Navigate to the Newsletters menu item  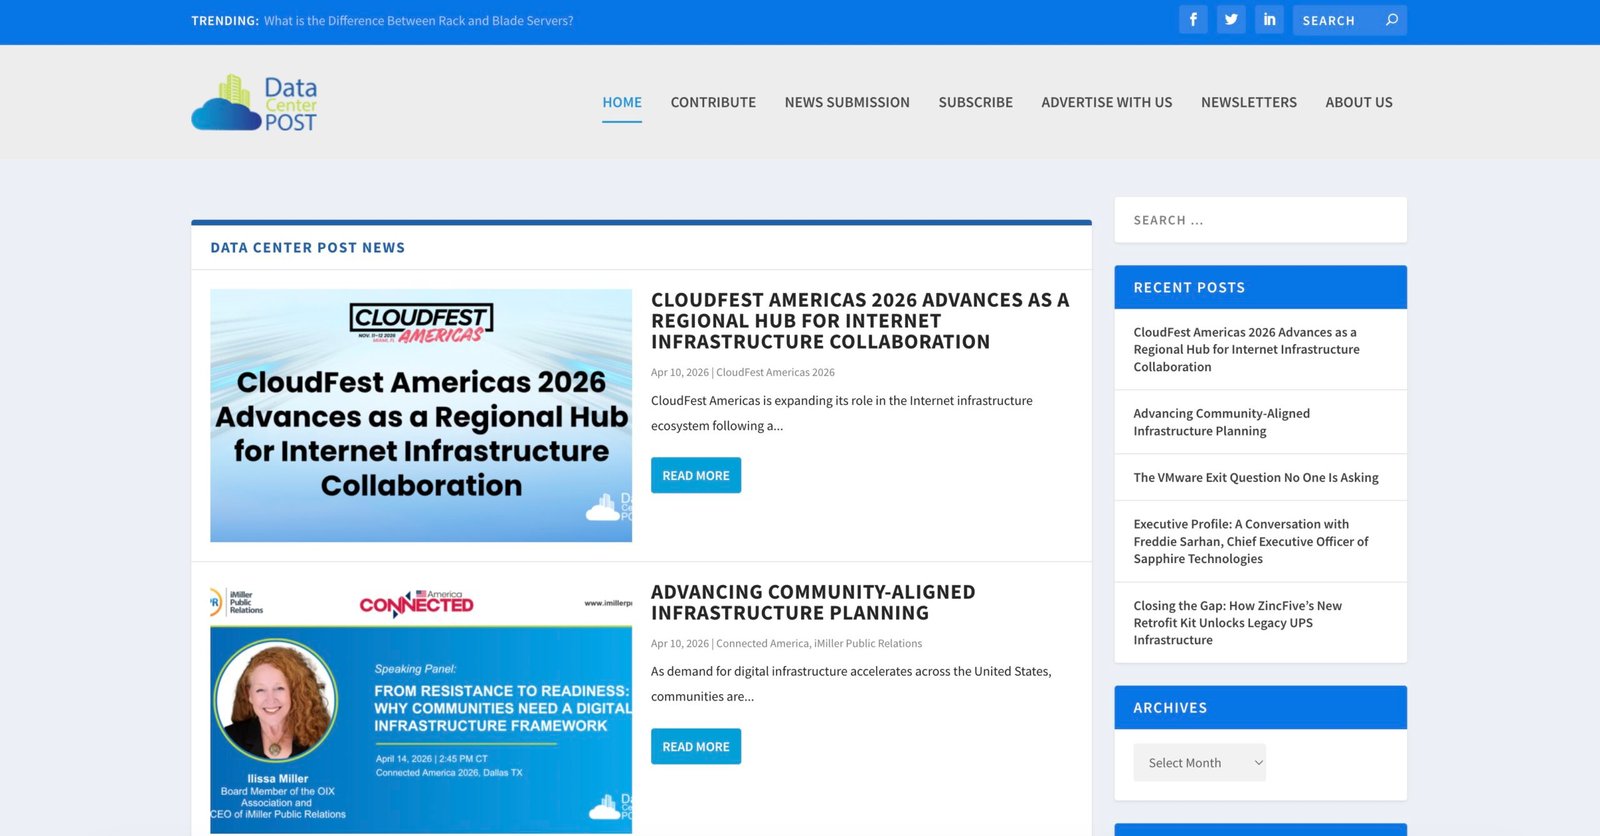[x=1248, y=103]
